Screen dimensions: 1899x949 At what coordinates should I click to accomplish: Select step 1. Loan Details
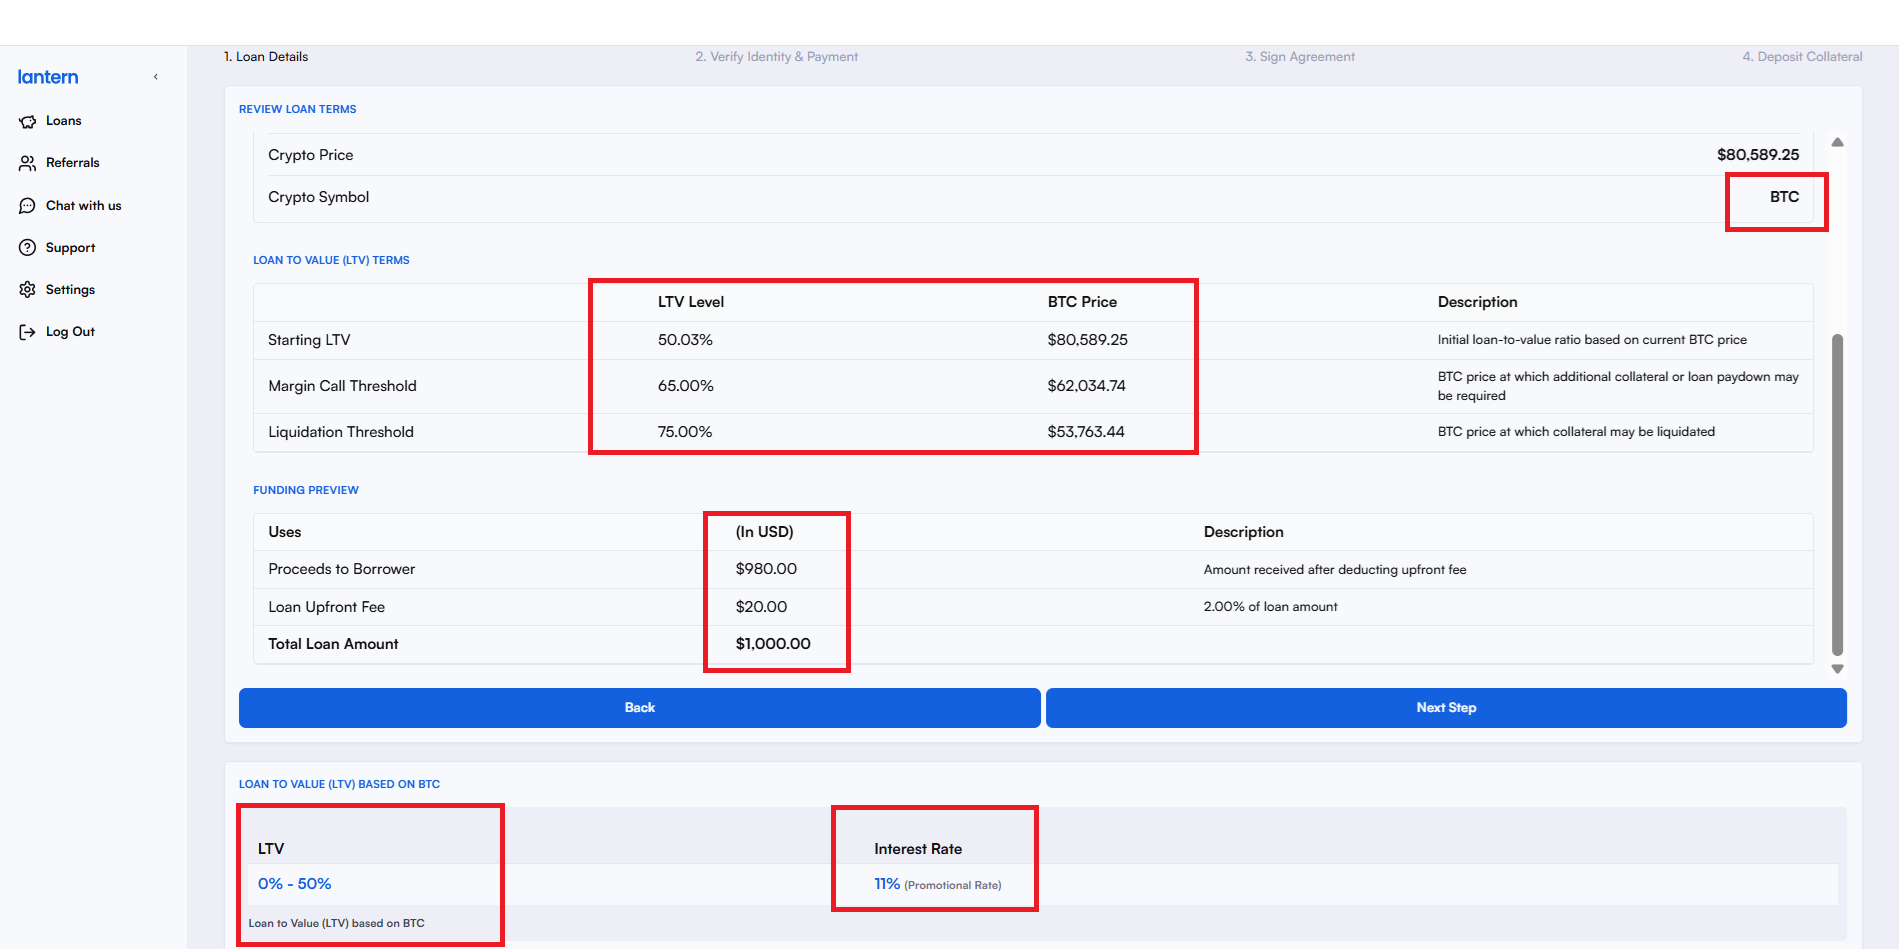click(x=266, y=57)
